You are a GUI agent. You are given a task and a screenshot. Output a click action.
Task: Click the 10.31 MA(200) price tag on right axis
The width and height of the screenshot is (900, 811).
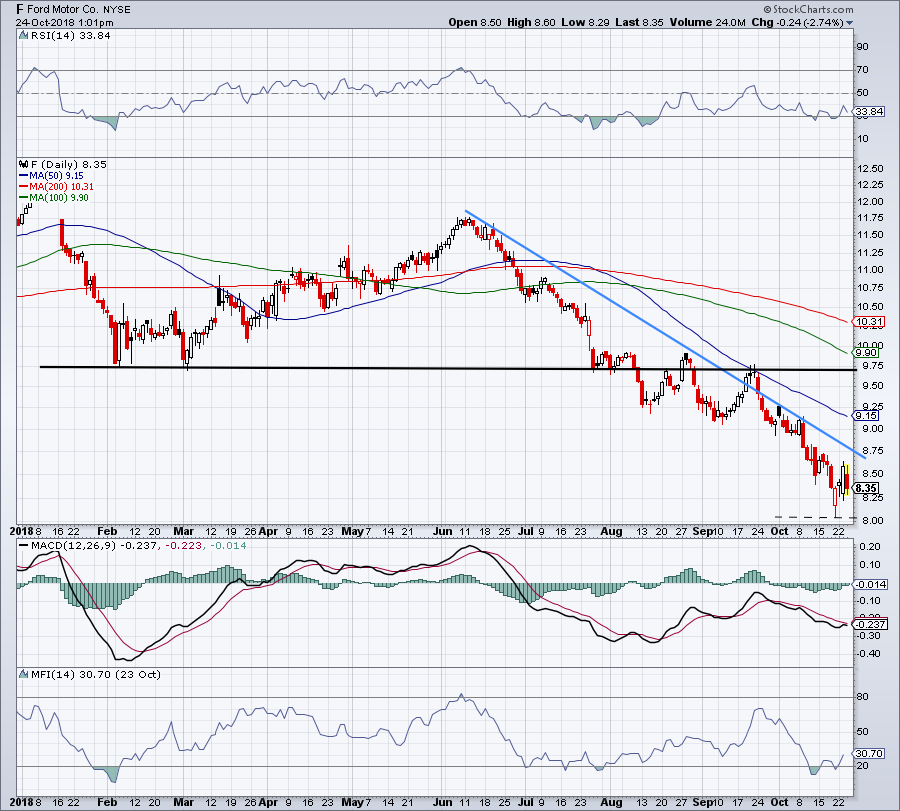tap(869, 322)
